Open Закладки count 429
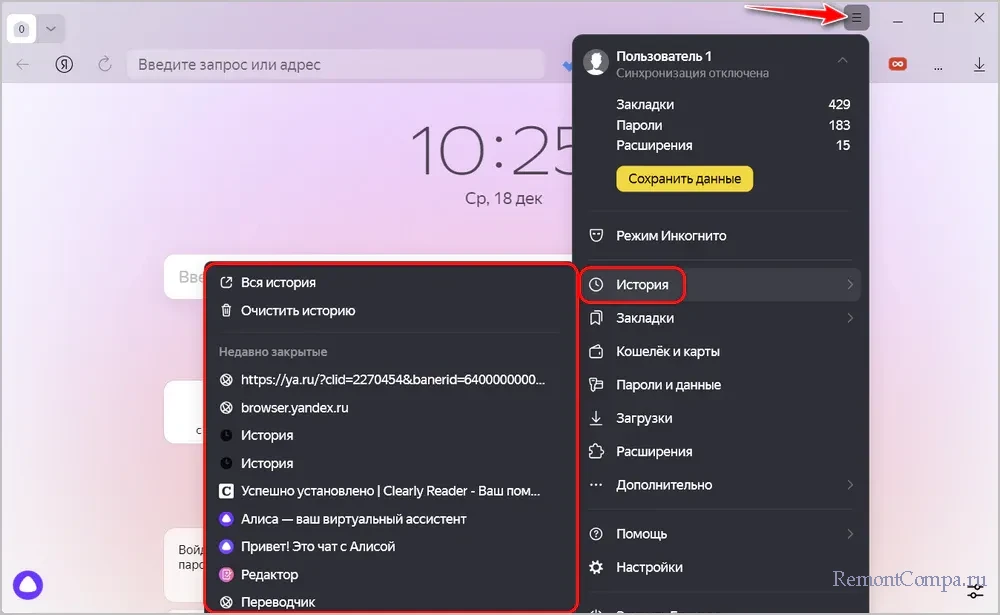This screenshot has width=1000, height=615. [733, 104]
